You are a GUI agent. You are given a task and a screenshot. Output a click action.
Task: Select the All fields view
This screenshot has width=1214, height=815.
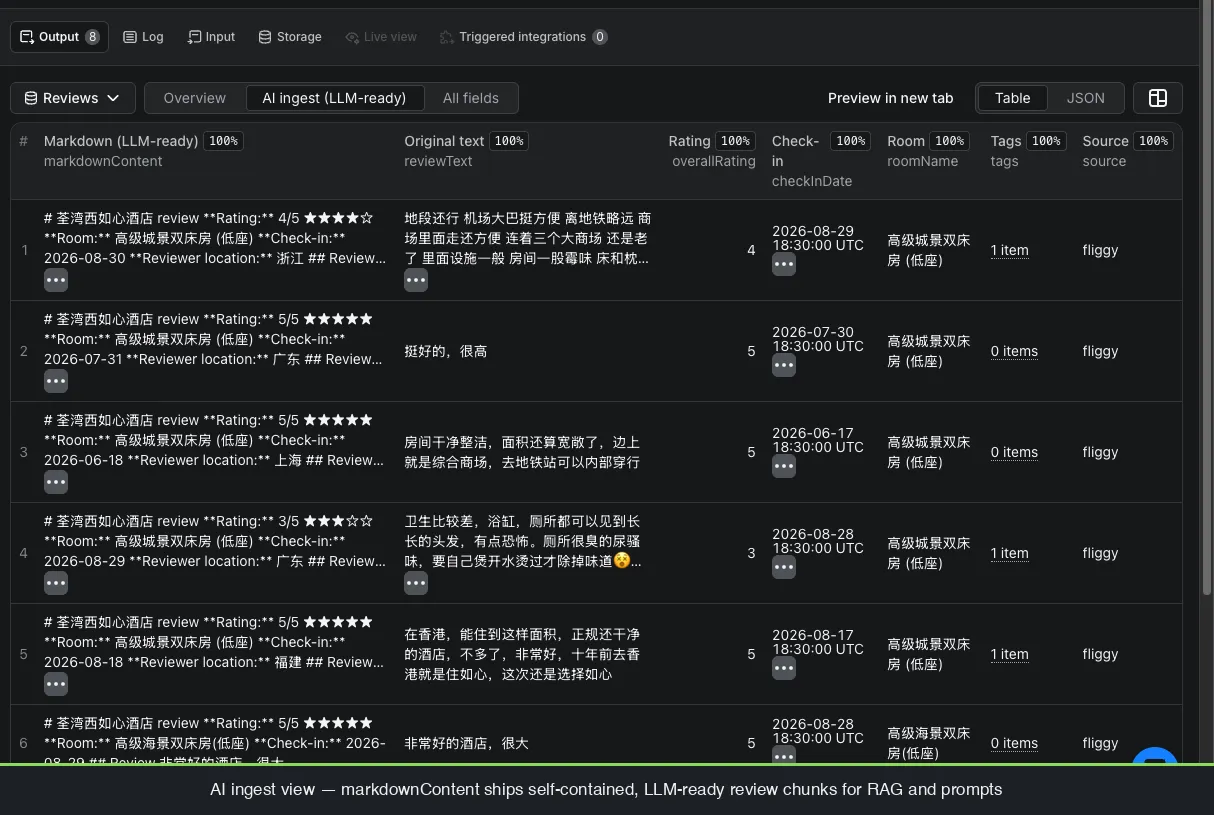click(x=471, y=98)
